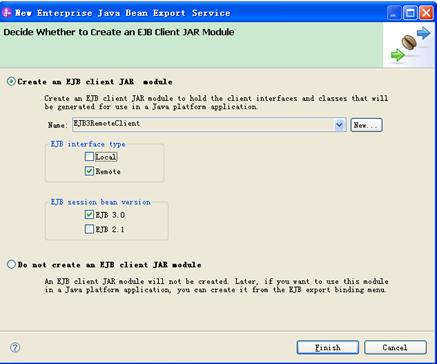Click the 'EJB session bean version' group label

[100, 202]
